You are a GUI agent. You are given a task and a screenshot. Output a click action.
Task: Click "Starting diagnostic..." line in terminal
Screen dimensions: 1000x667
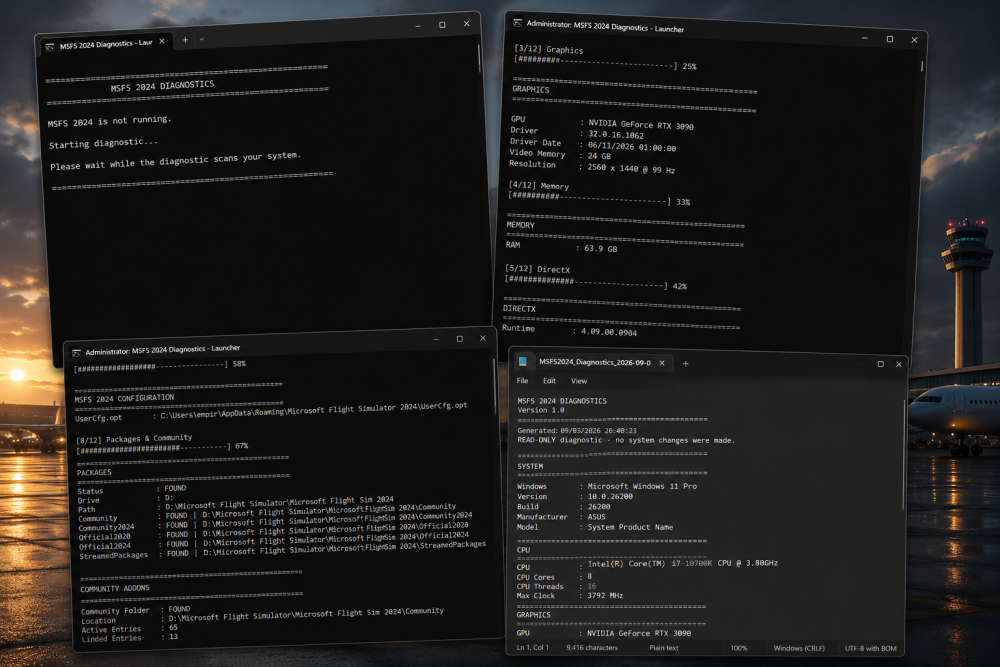[103, 143]
